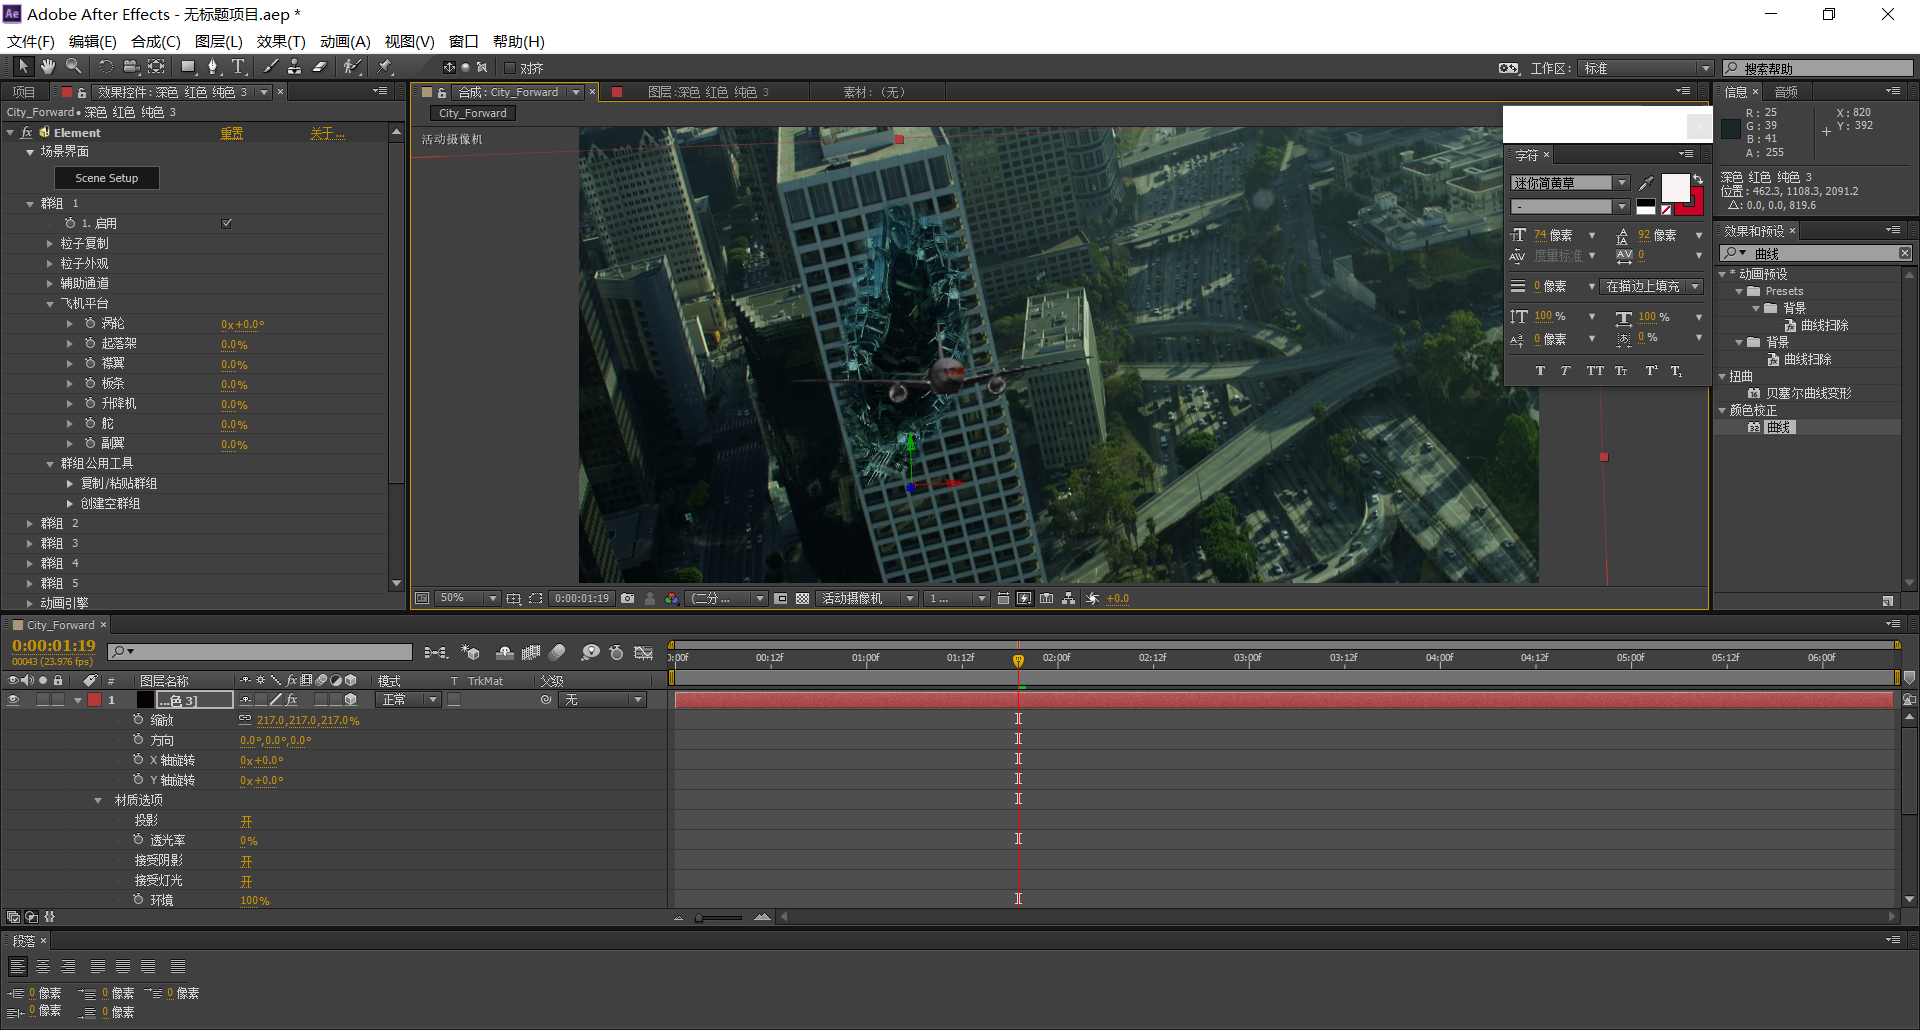Open the composition mini-flowchart in timeline
The height and width of the screenshot is (1030, 1920).
(435, 652)
